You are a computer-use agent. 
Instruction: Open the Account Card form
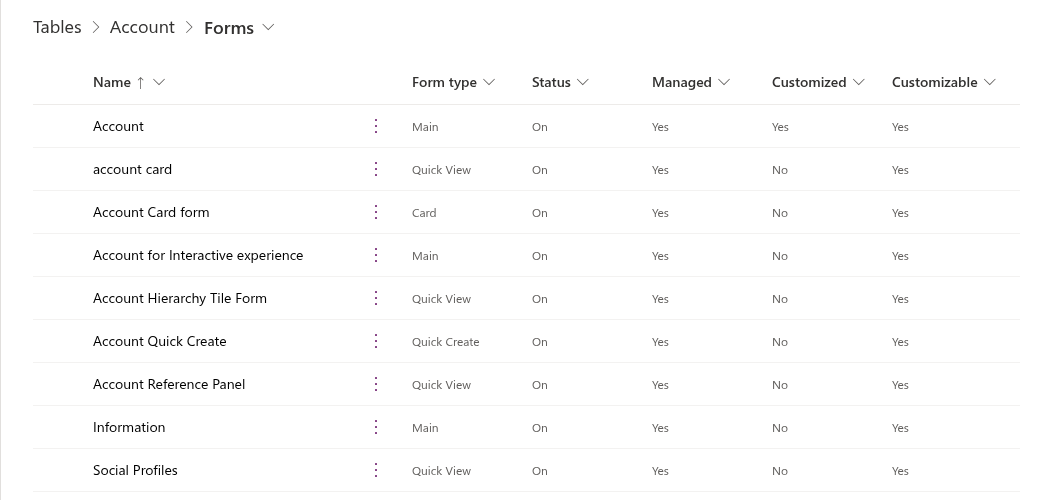click(x=151, y=212)
